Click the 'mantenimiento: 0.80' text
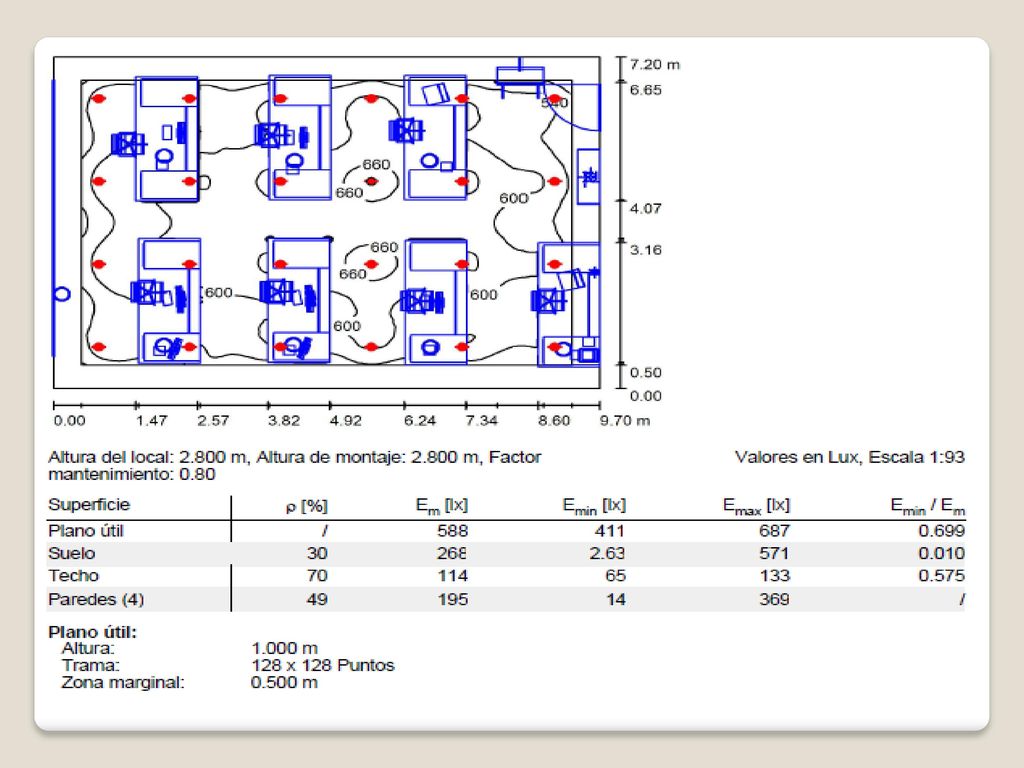The image size is (1024, 768). click(x=131, y=474)
